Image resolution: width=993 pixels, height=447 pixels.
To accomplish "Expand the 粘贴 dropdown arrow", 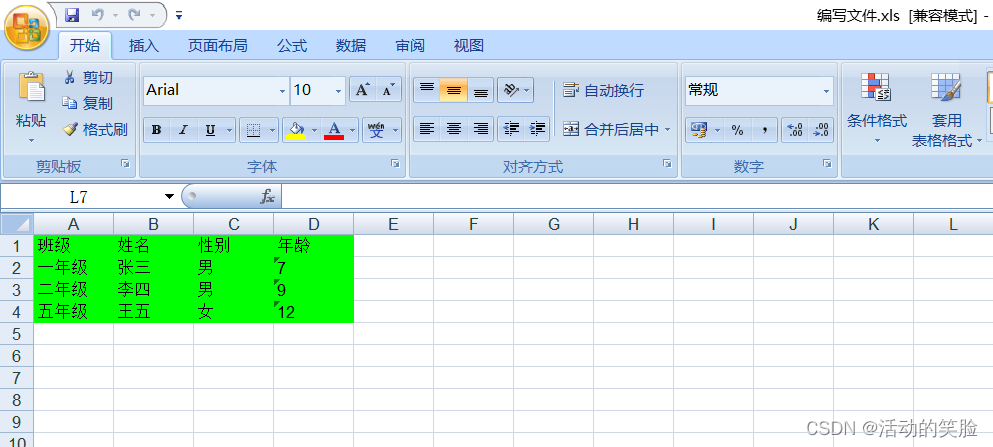I will coord(31,140).
